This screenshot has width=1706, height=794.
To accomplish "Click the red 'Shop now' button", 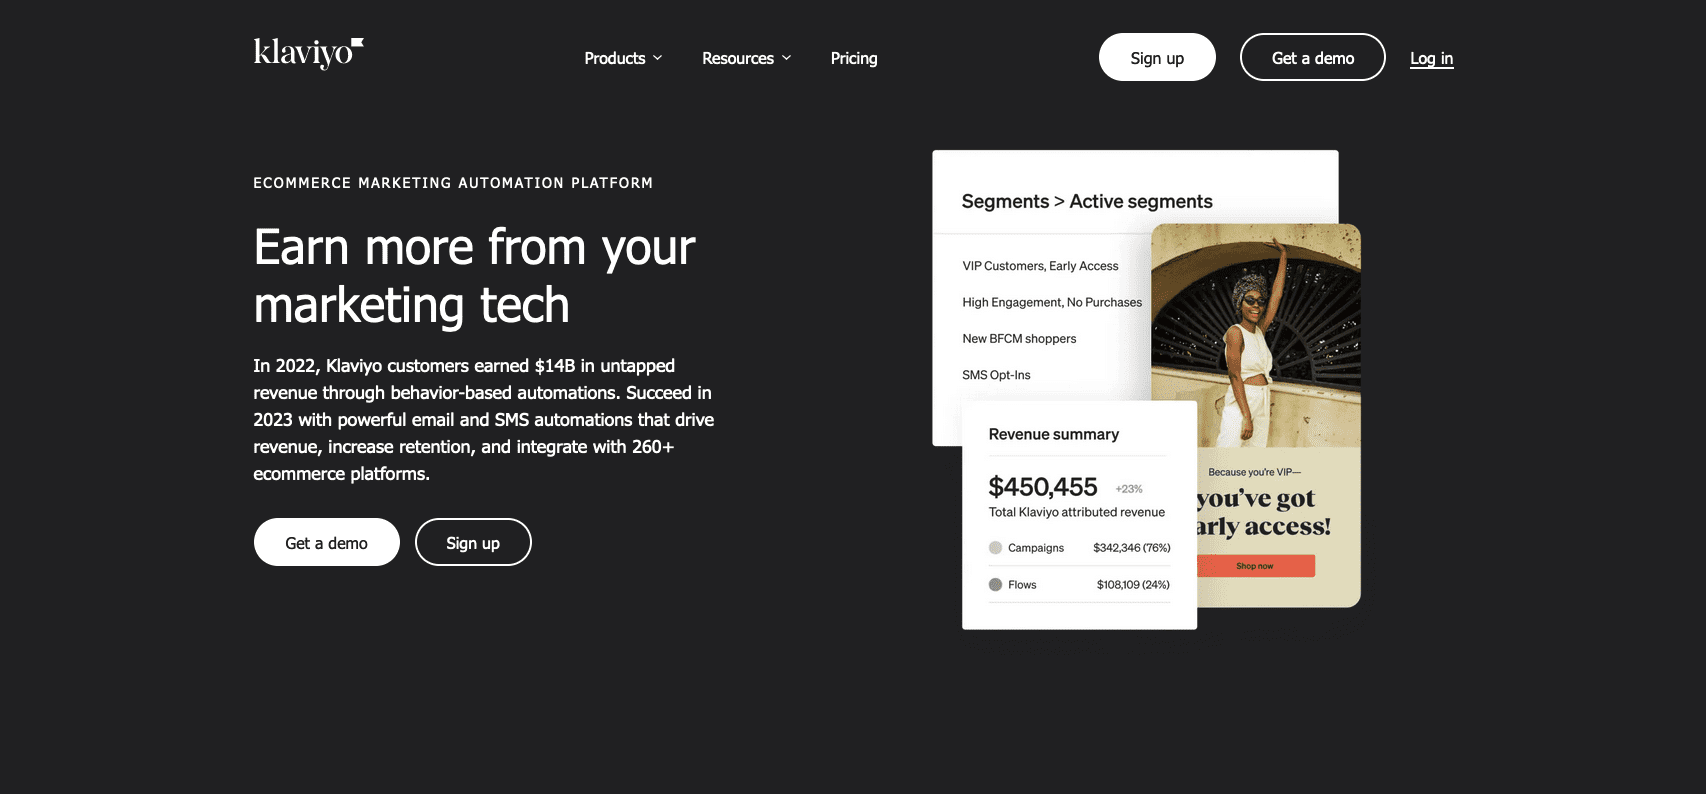I will pyautogui.click(x=1256, y=566).
